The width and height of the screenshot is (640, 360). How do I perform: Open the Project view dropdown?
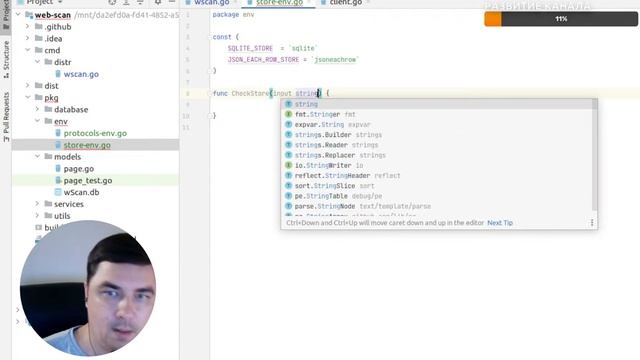(x=44, y=2)
